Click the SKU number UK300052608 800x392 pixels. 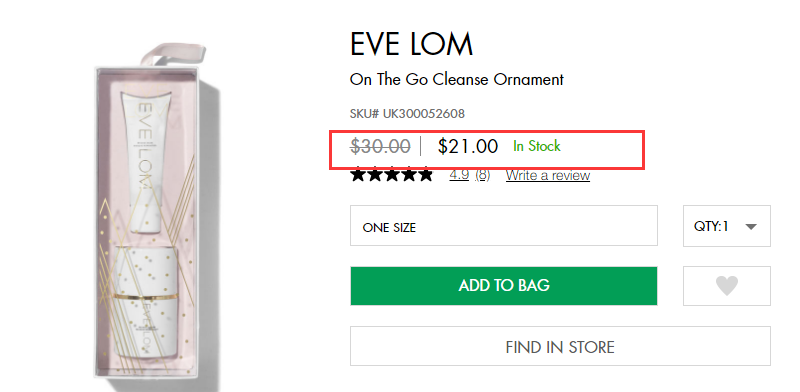tap(424, 113)
